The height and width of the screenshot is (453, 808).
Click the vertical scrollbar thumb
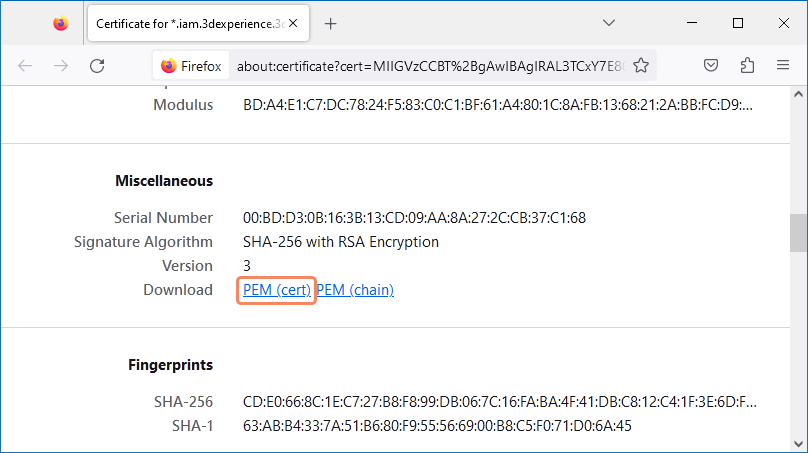(798, 232)
